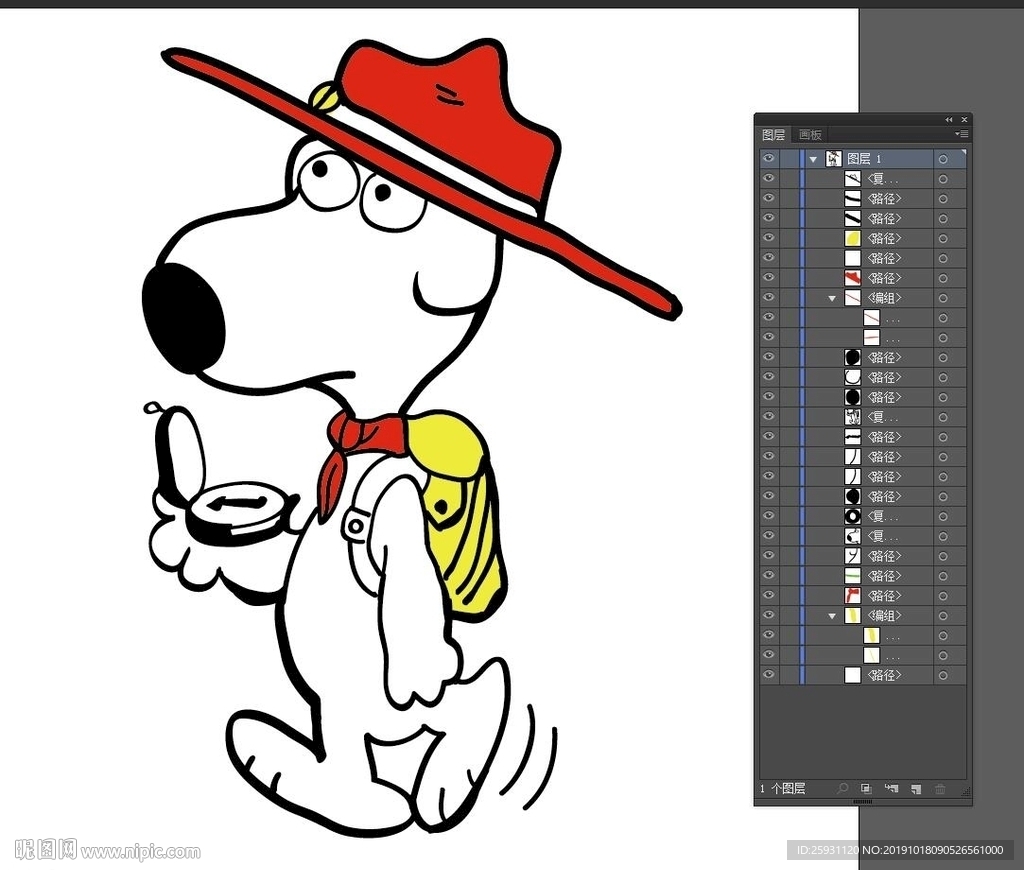Click the ring-shaped 复 row thumbnail

tap(852, 517)
